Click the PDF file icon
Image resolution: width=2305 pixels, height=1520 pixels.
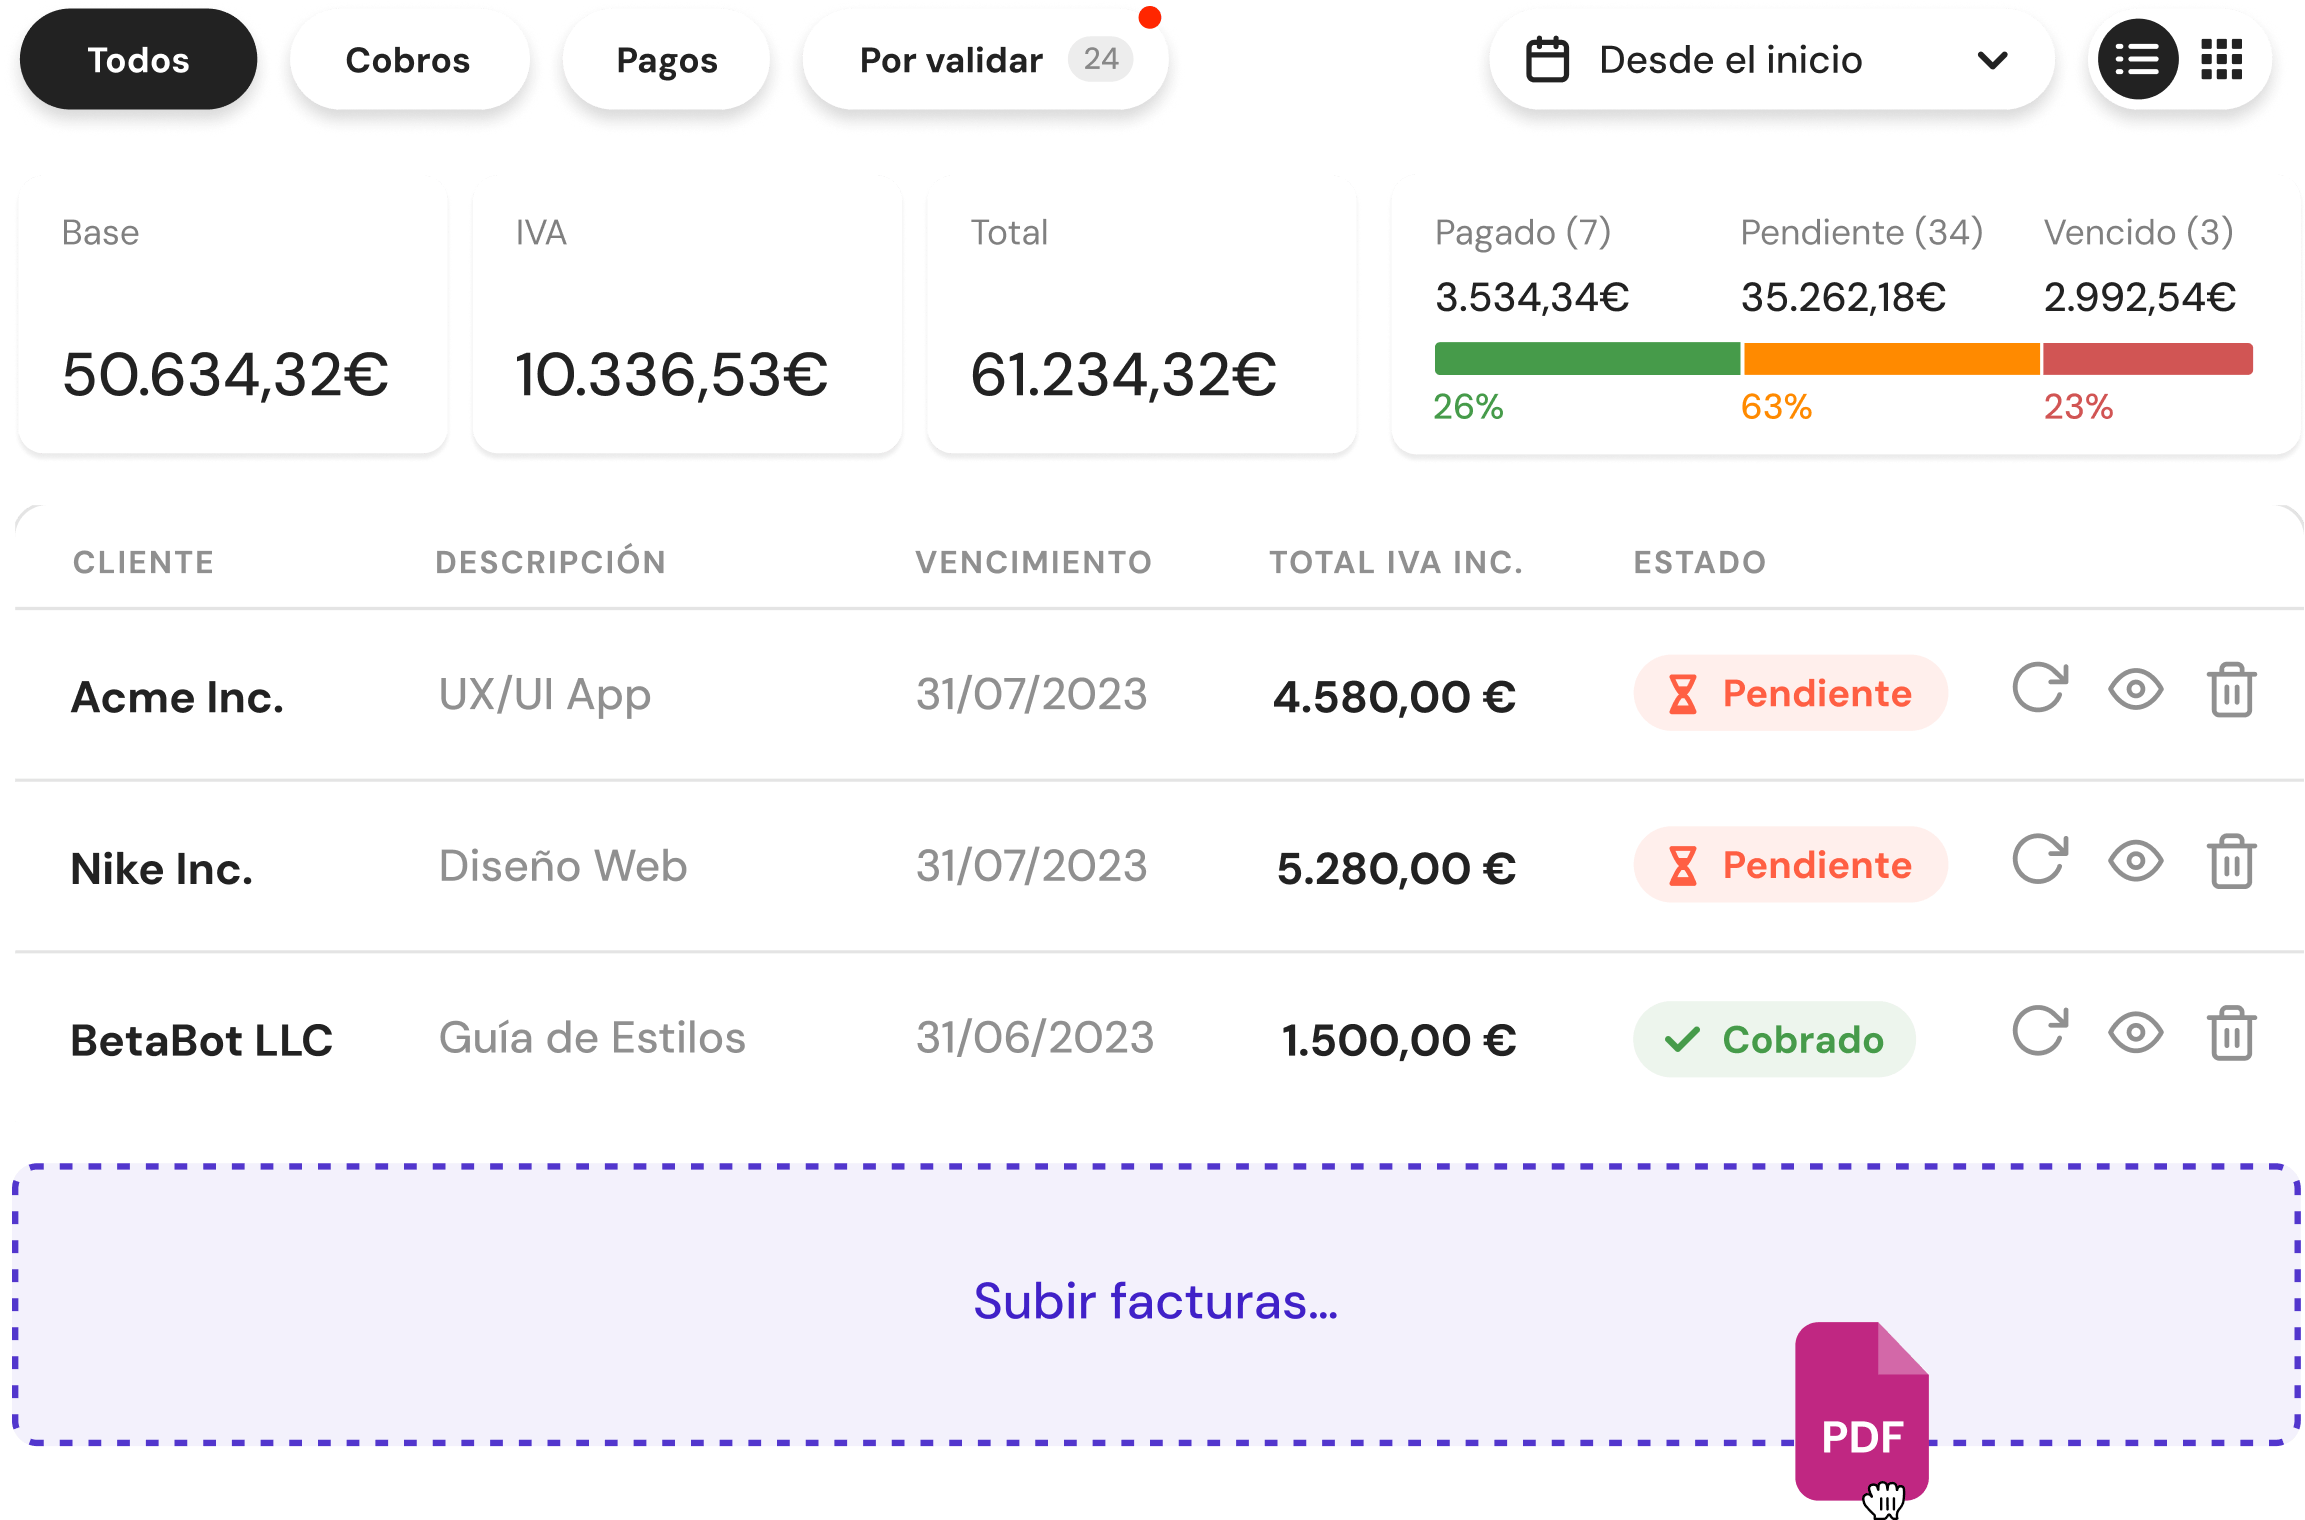point(1861,1410)
